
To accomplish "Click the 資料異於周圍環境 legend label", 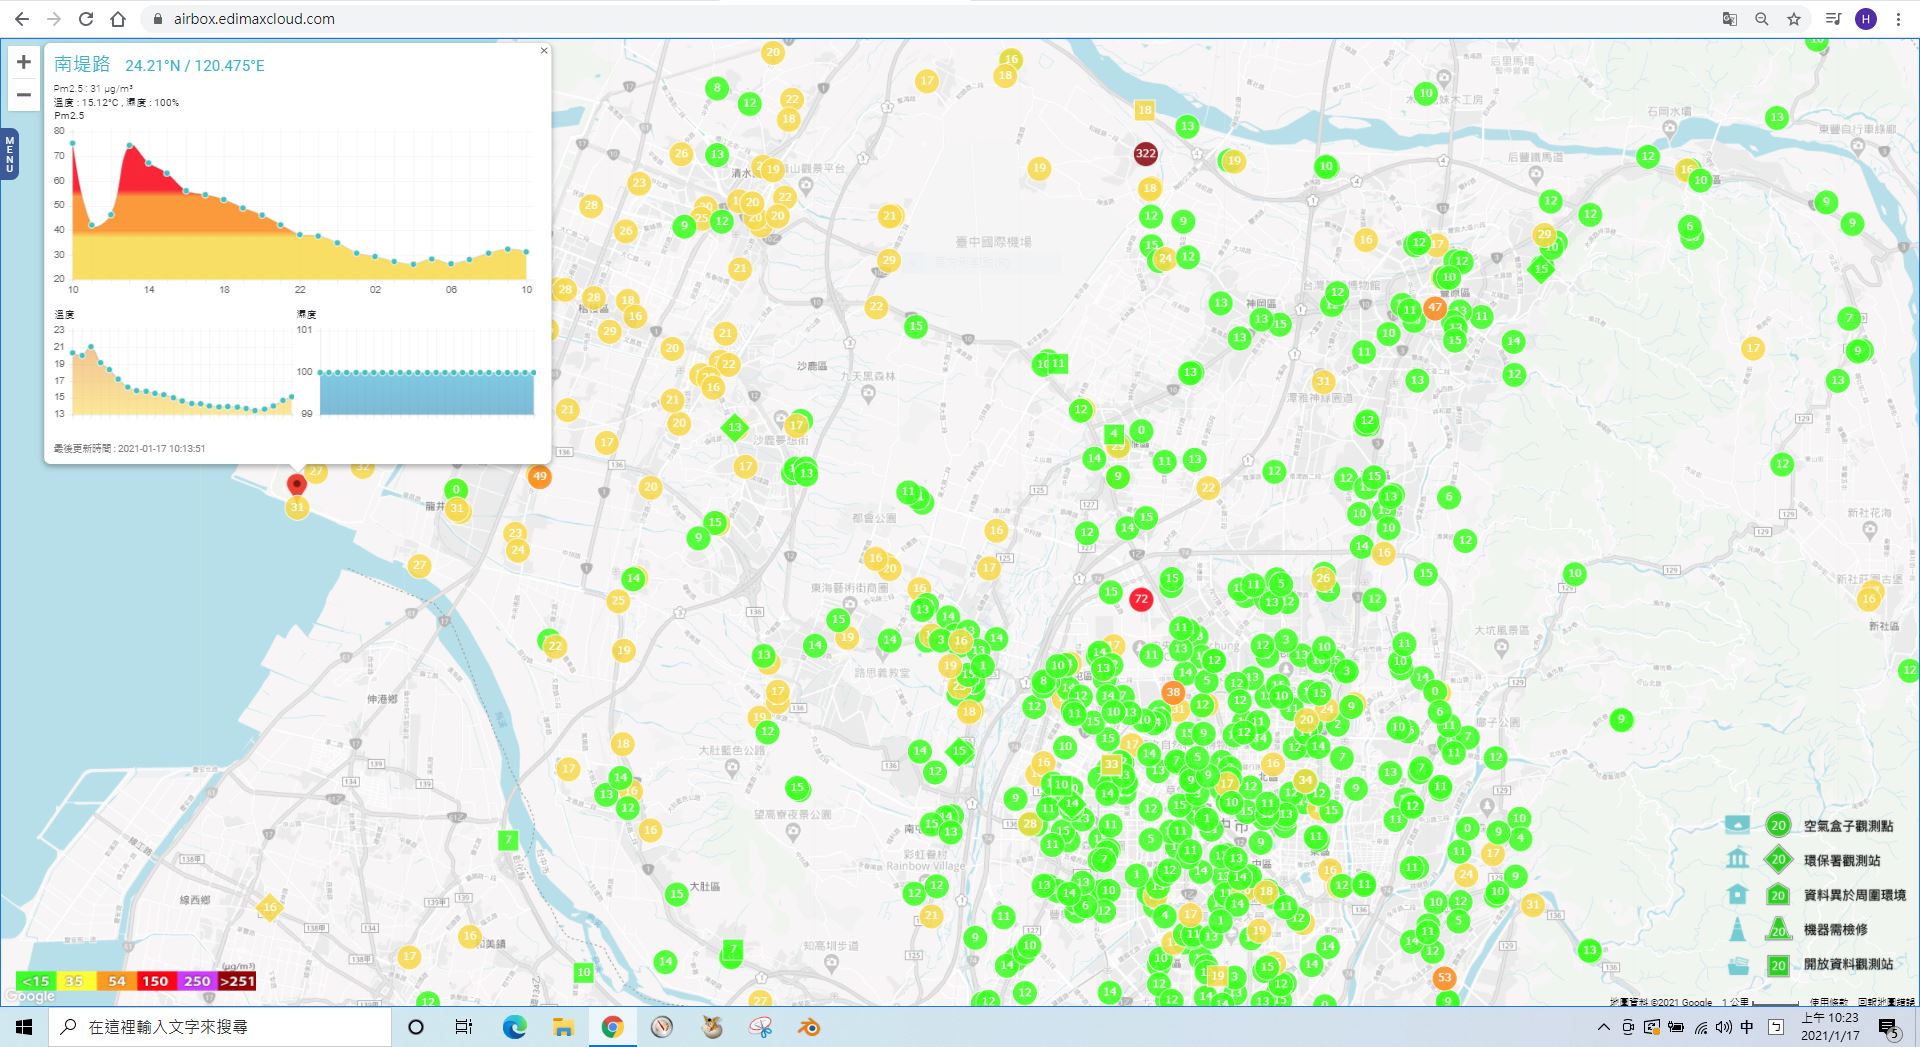I will click(1855, 895).
